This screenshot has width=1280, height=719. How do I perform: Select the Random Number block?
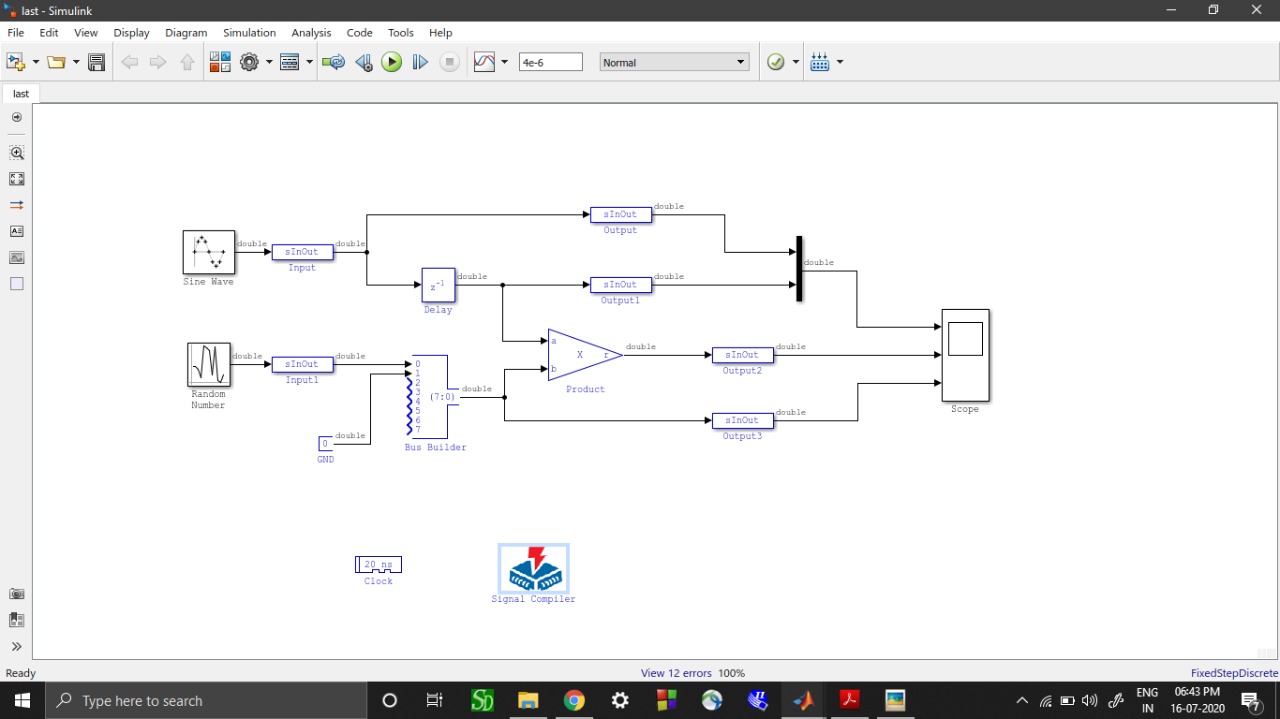[209, 365]
